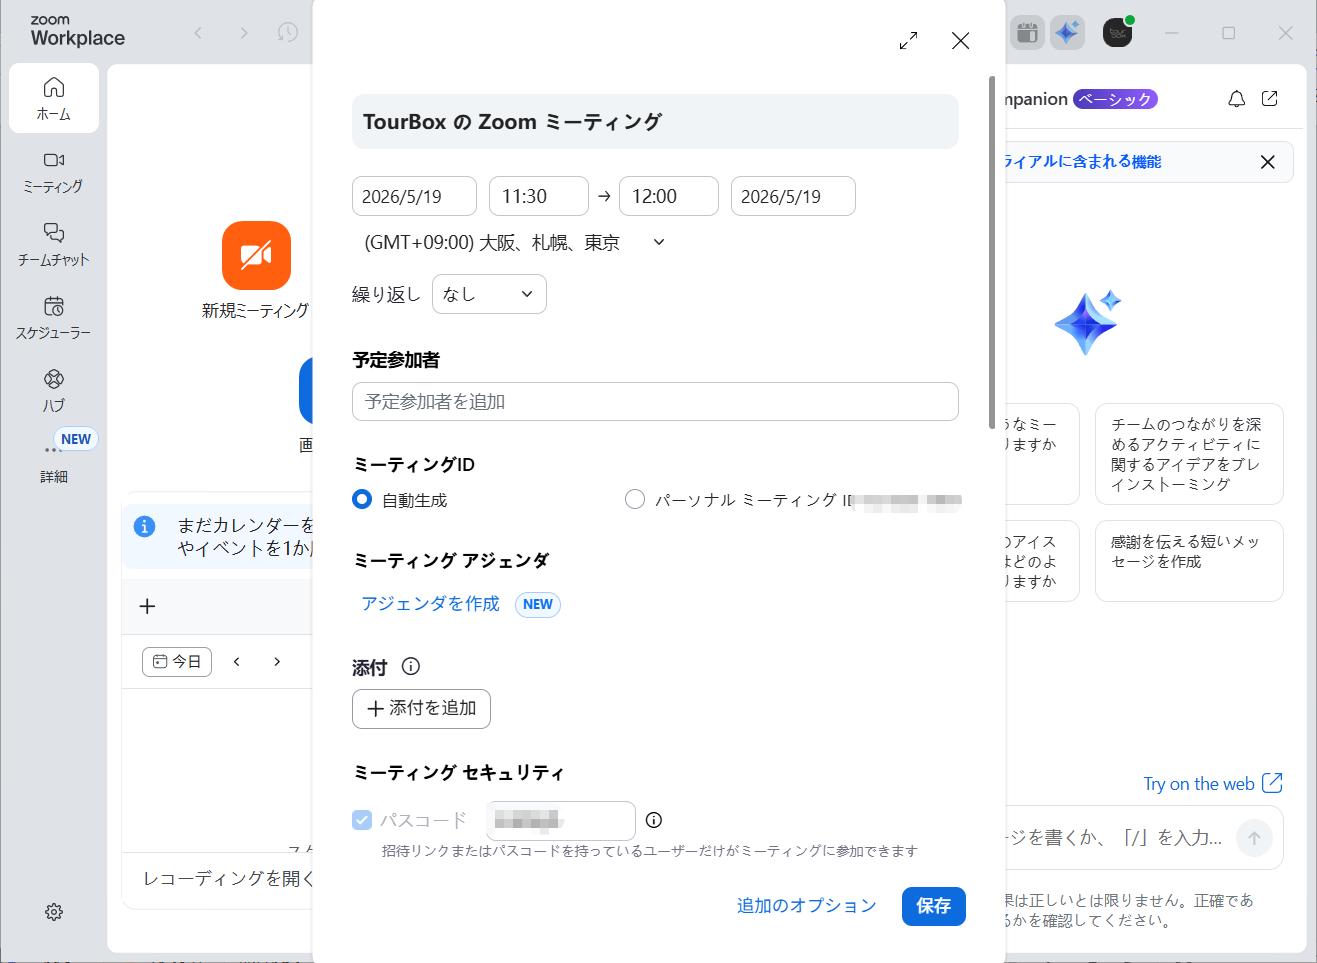The height and width of the screenshot is (963, 1317).
Task: Open the start date 2026/5/19 picker
Action: point(414,196)
